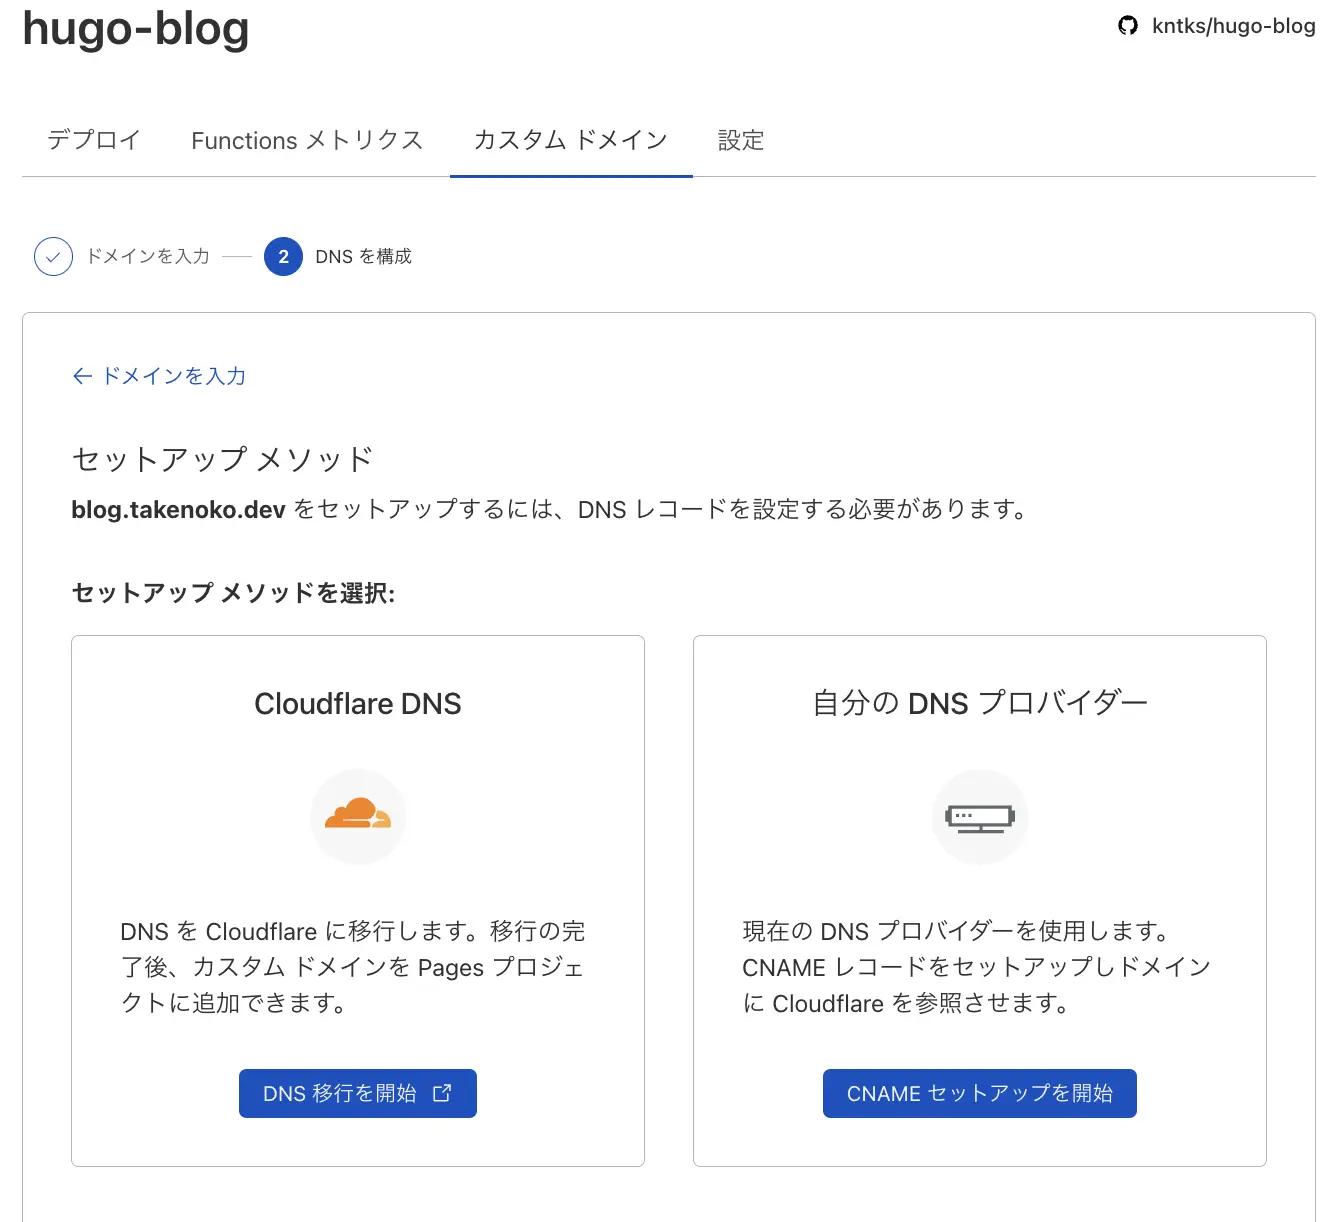Open the kntks/hugo-blog repository link
This screenshot has height=1222, width=1340.
(x=1233, y=26)
